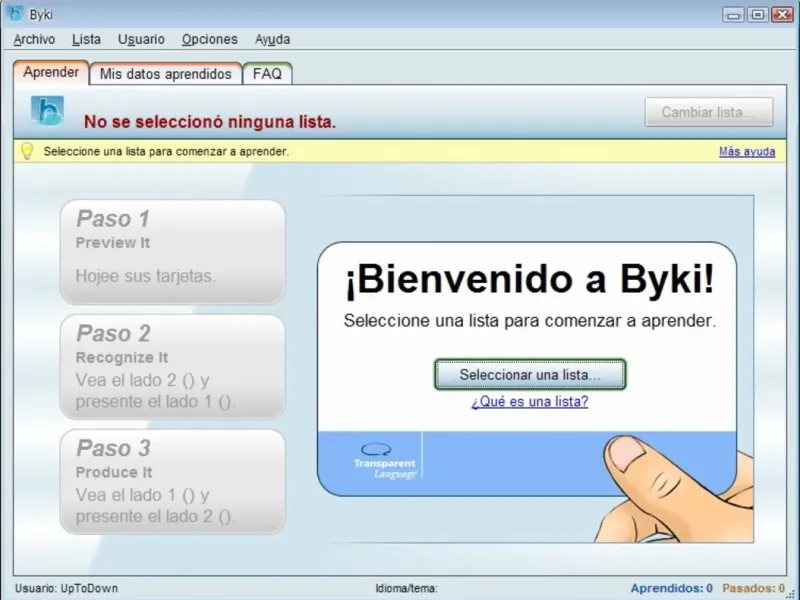The width and height of the screenshot is (800, 600).
Task: Click the hand holding card illustration
Action: 673,490
